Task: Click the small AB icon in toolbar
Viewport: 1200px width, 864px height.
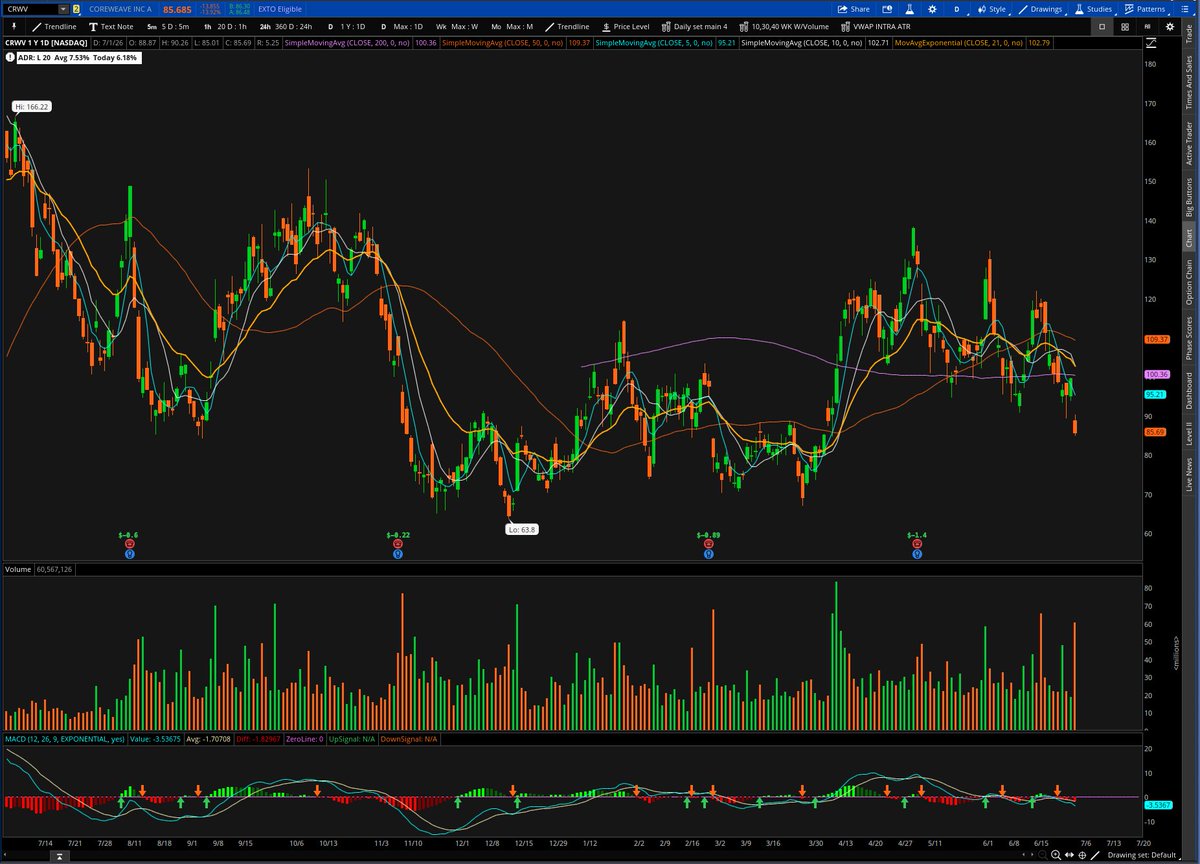Action: click(x=1147, y=27)
